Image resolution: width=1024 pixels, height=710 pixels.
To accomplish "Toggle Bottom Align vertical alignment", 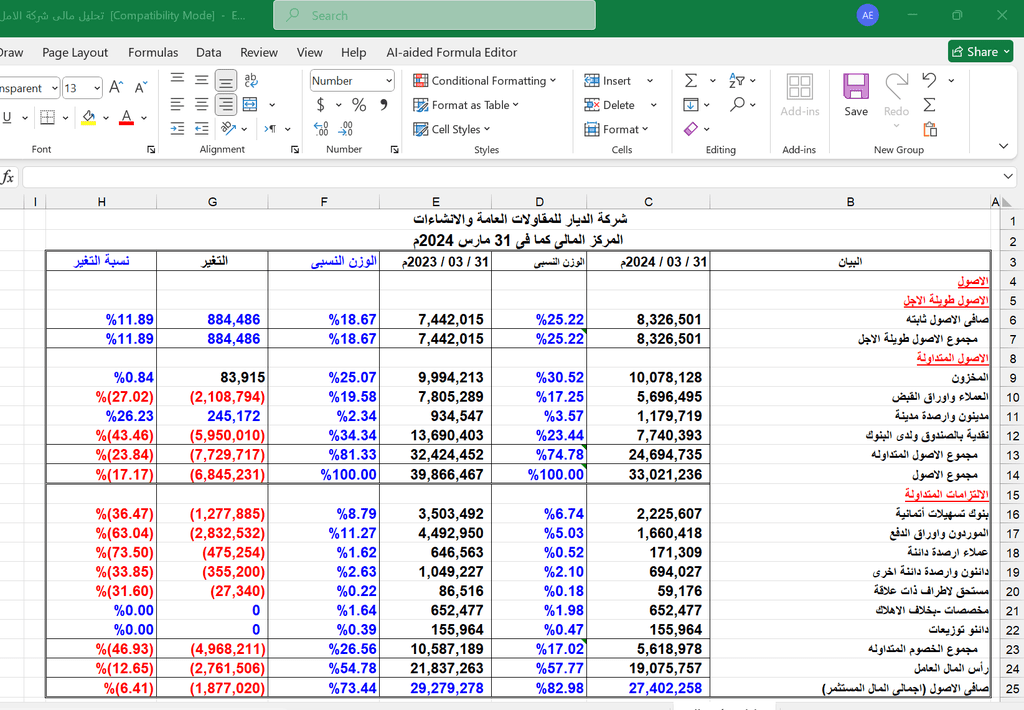I will click(226, 80).
